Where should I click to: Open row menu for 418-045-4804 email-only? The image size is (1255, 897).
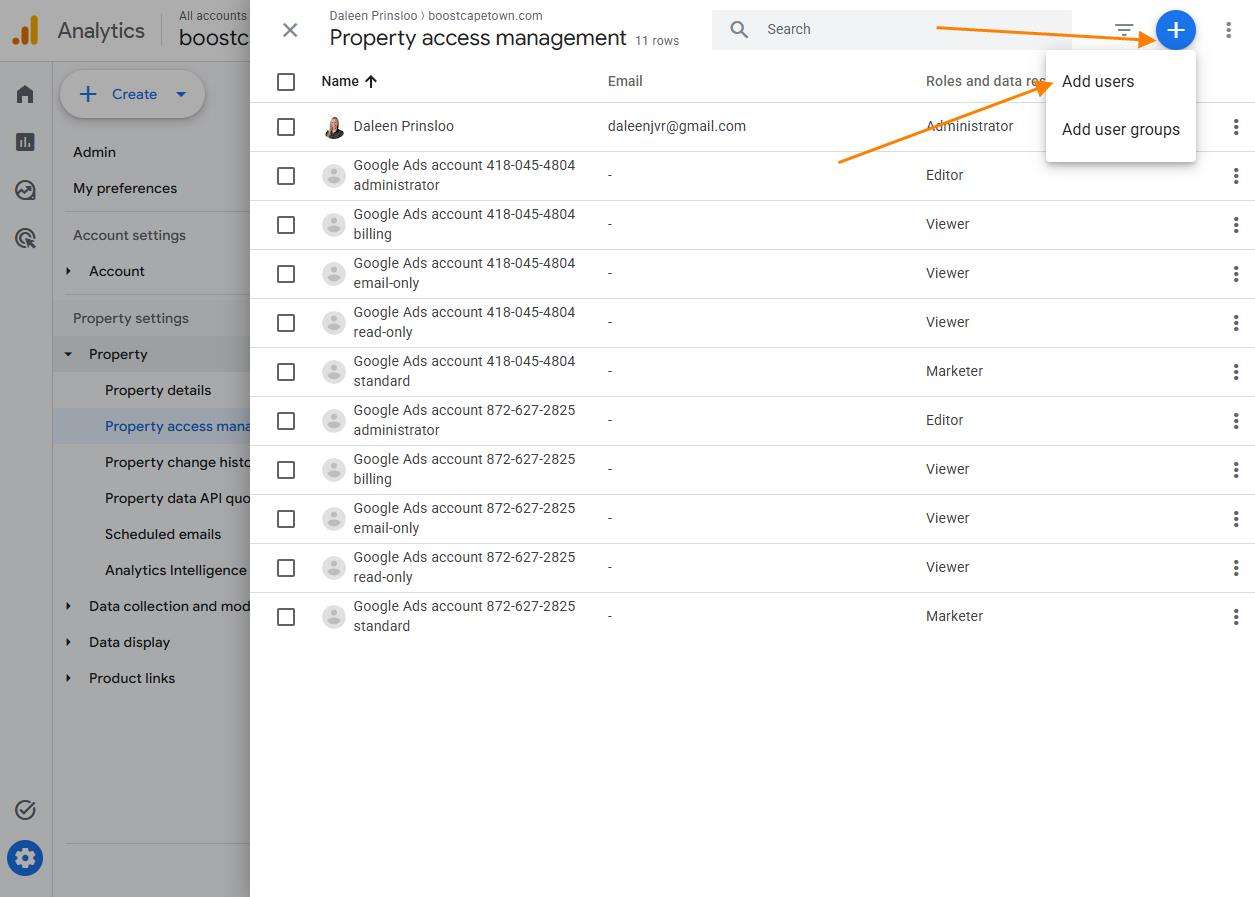tap(1236, 274)
